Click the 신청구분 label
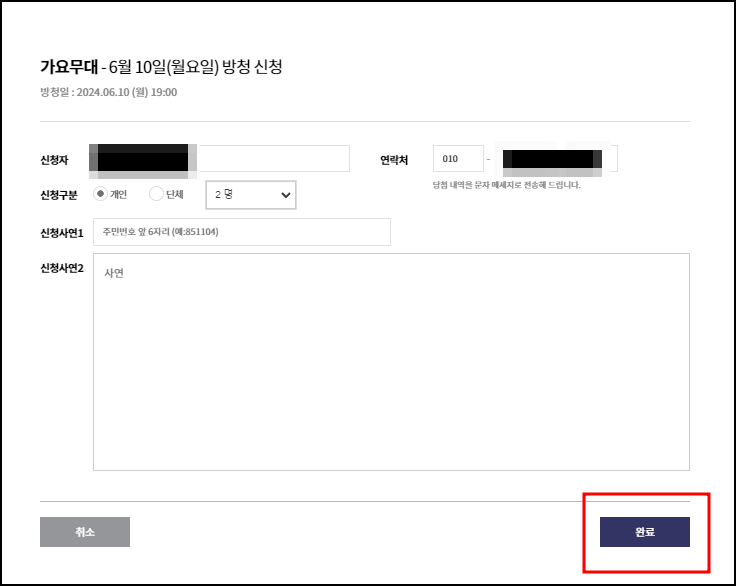Image resolution: width=736 pixels, height=586 pixels. (59, 195)
